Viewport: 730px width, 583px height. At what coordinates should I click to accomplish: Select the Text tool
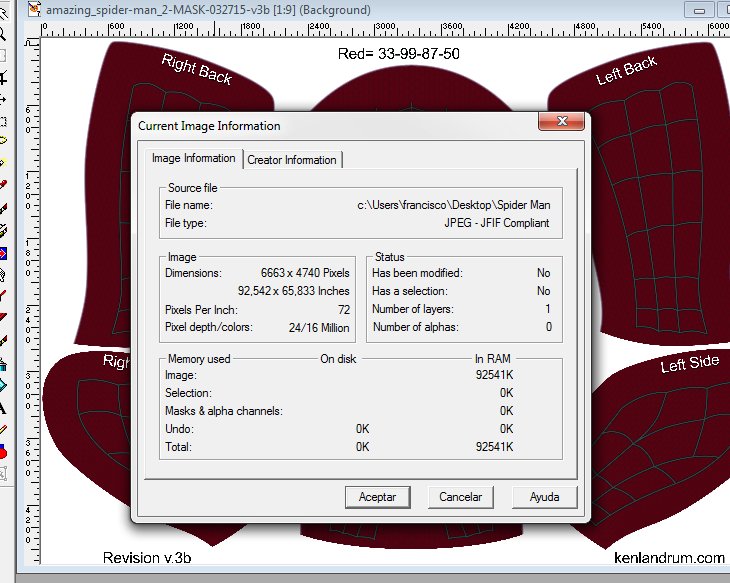click(x=3, y=408)
